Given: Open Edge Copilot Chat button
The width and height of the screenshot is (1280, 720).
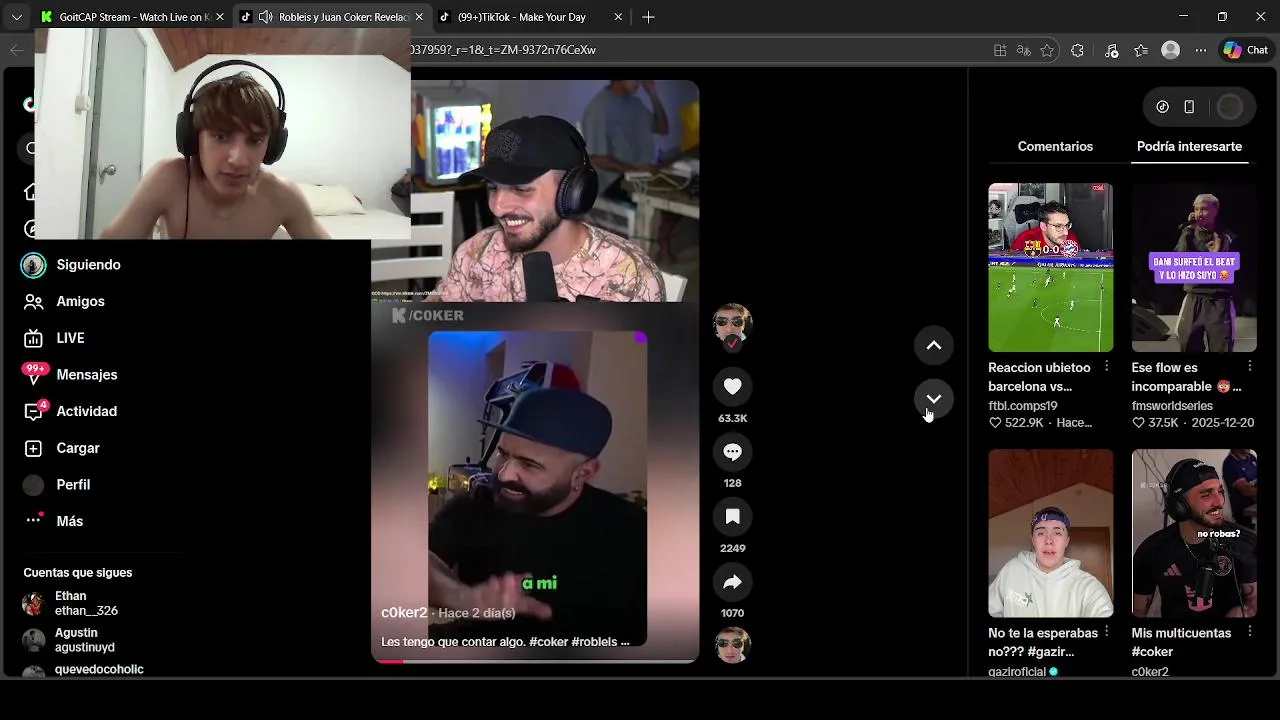Looking at the screenshot, I should pos(1246,50).
